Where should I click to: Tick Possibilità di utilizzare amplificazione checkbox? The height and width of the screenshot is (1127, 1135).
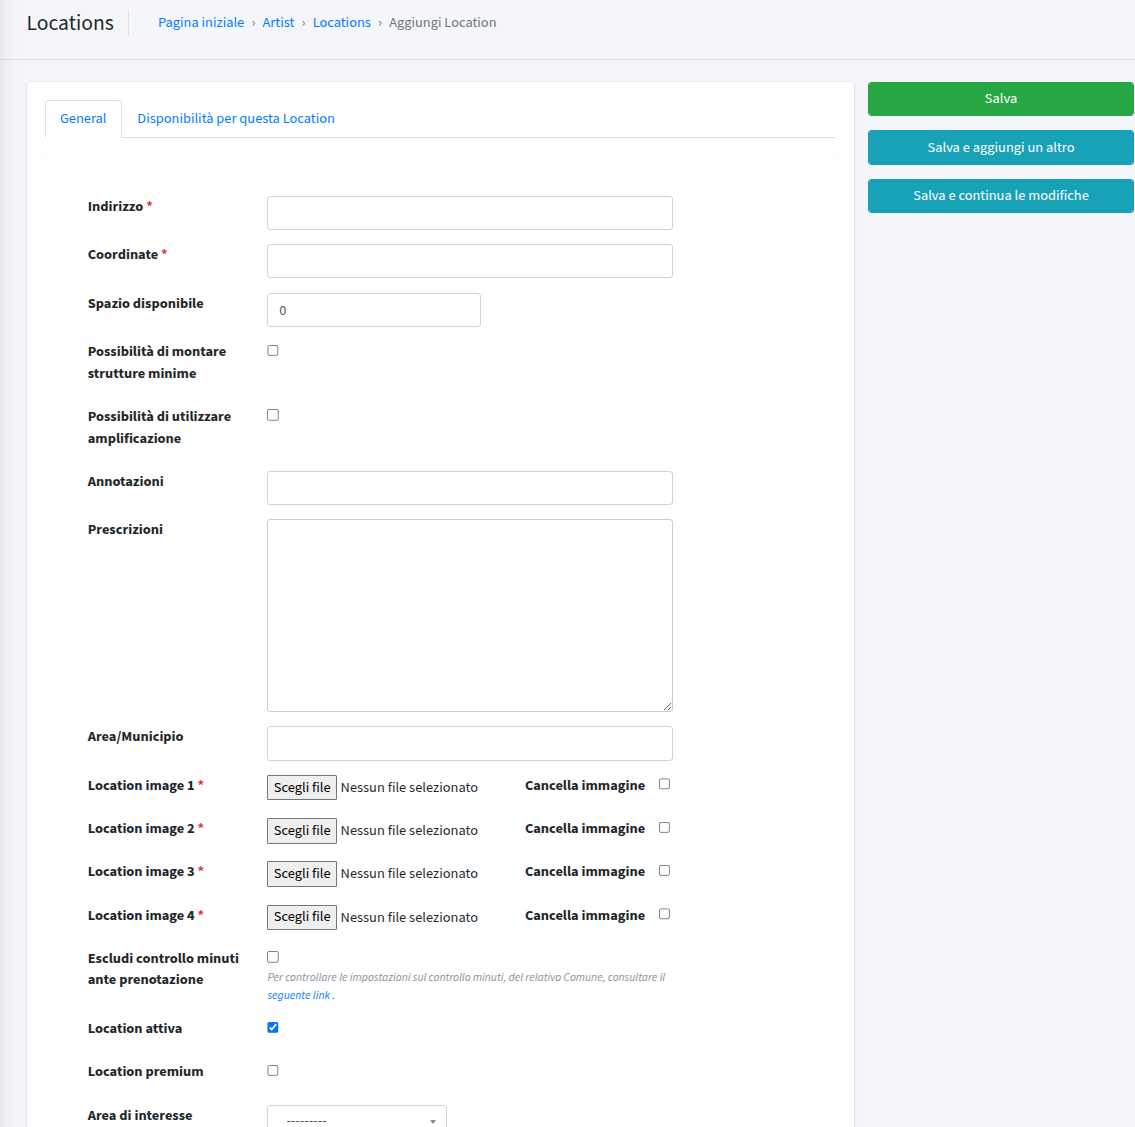click(273, 415)
